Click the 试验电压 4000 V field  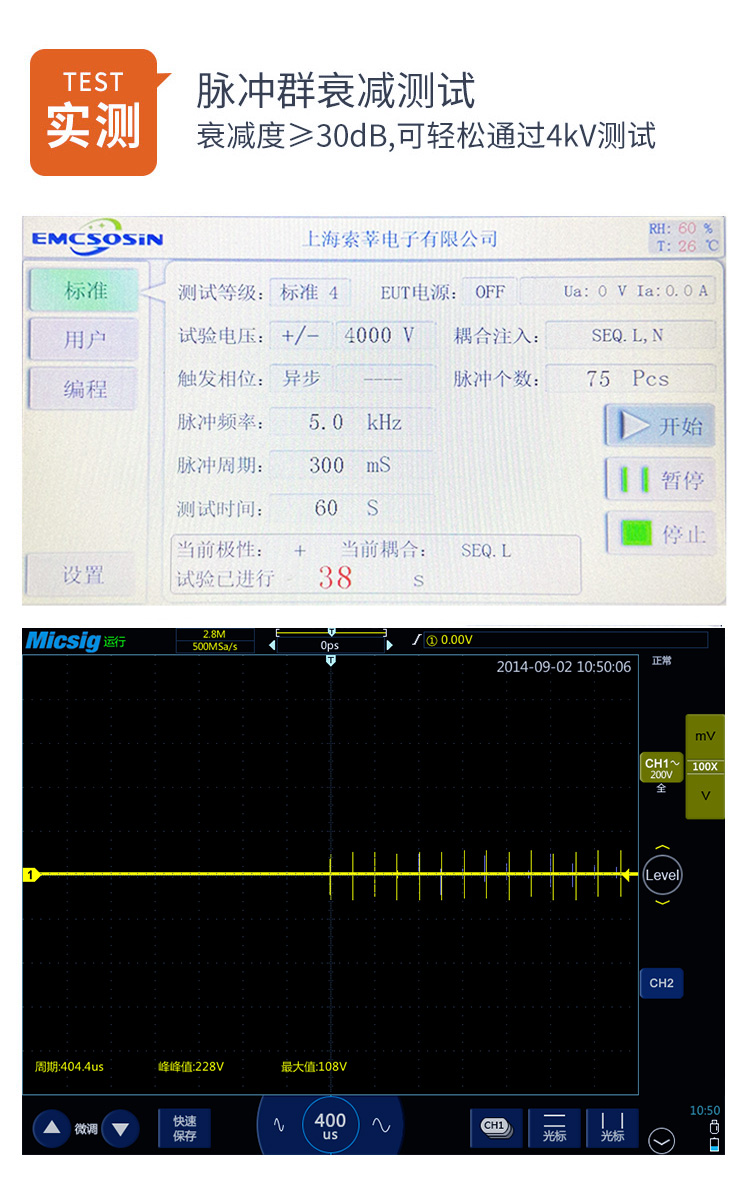pyautogui.click(x=378, y=336)
